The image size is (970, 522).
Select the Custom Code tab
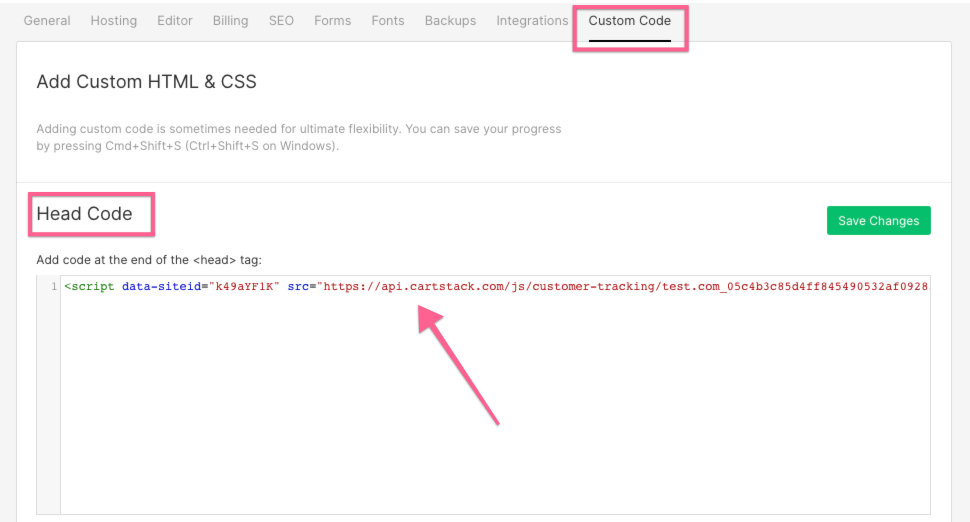[x=630, y=20]
